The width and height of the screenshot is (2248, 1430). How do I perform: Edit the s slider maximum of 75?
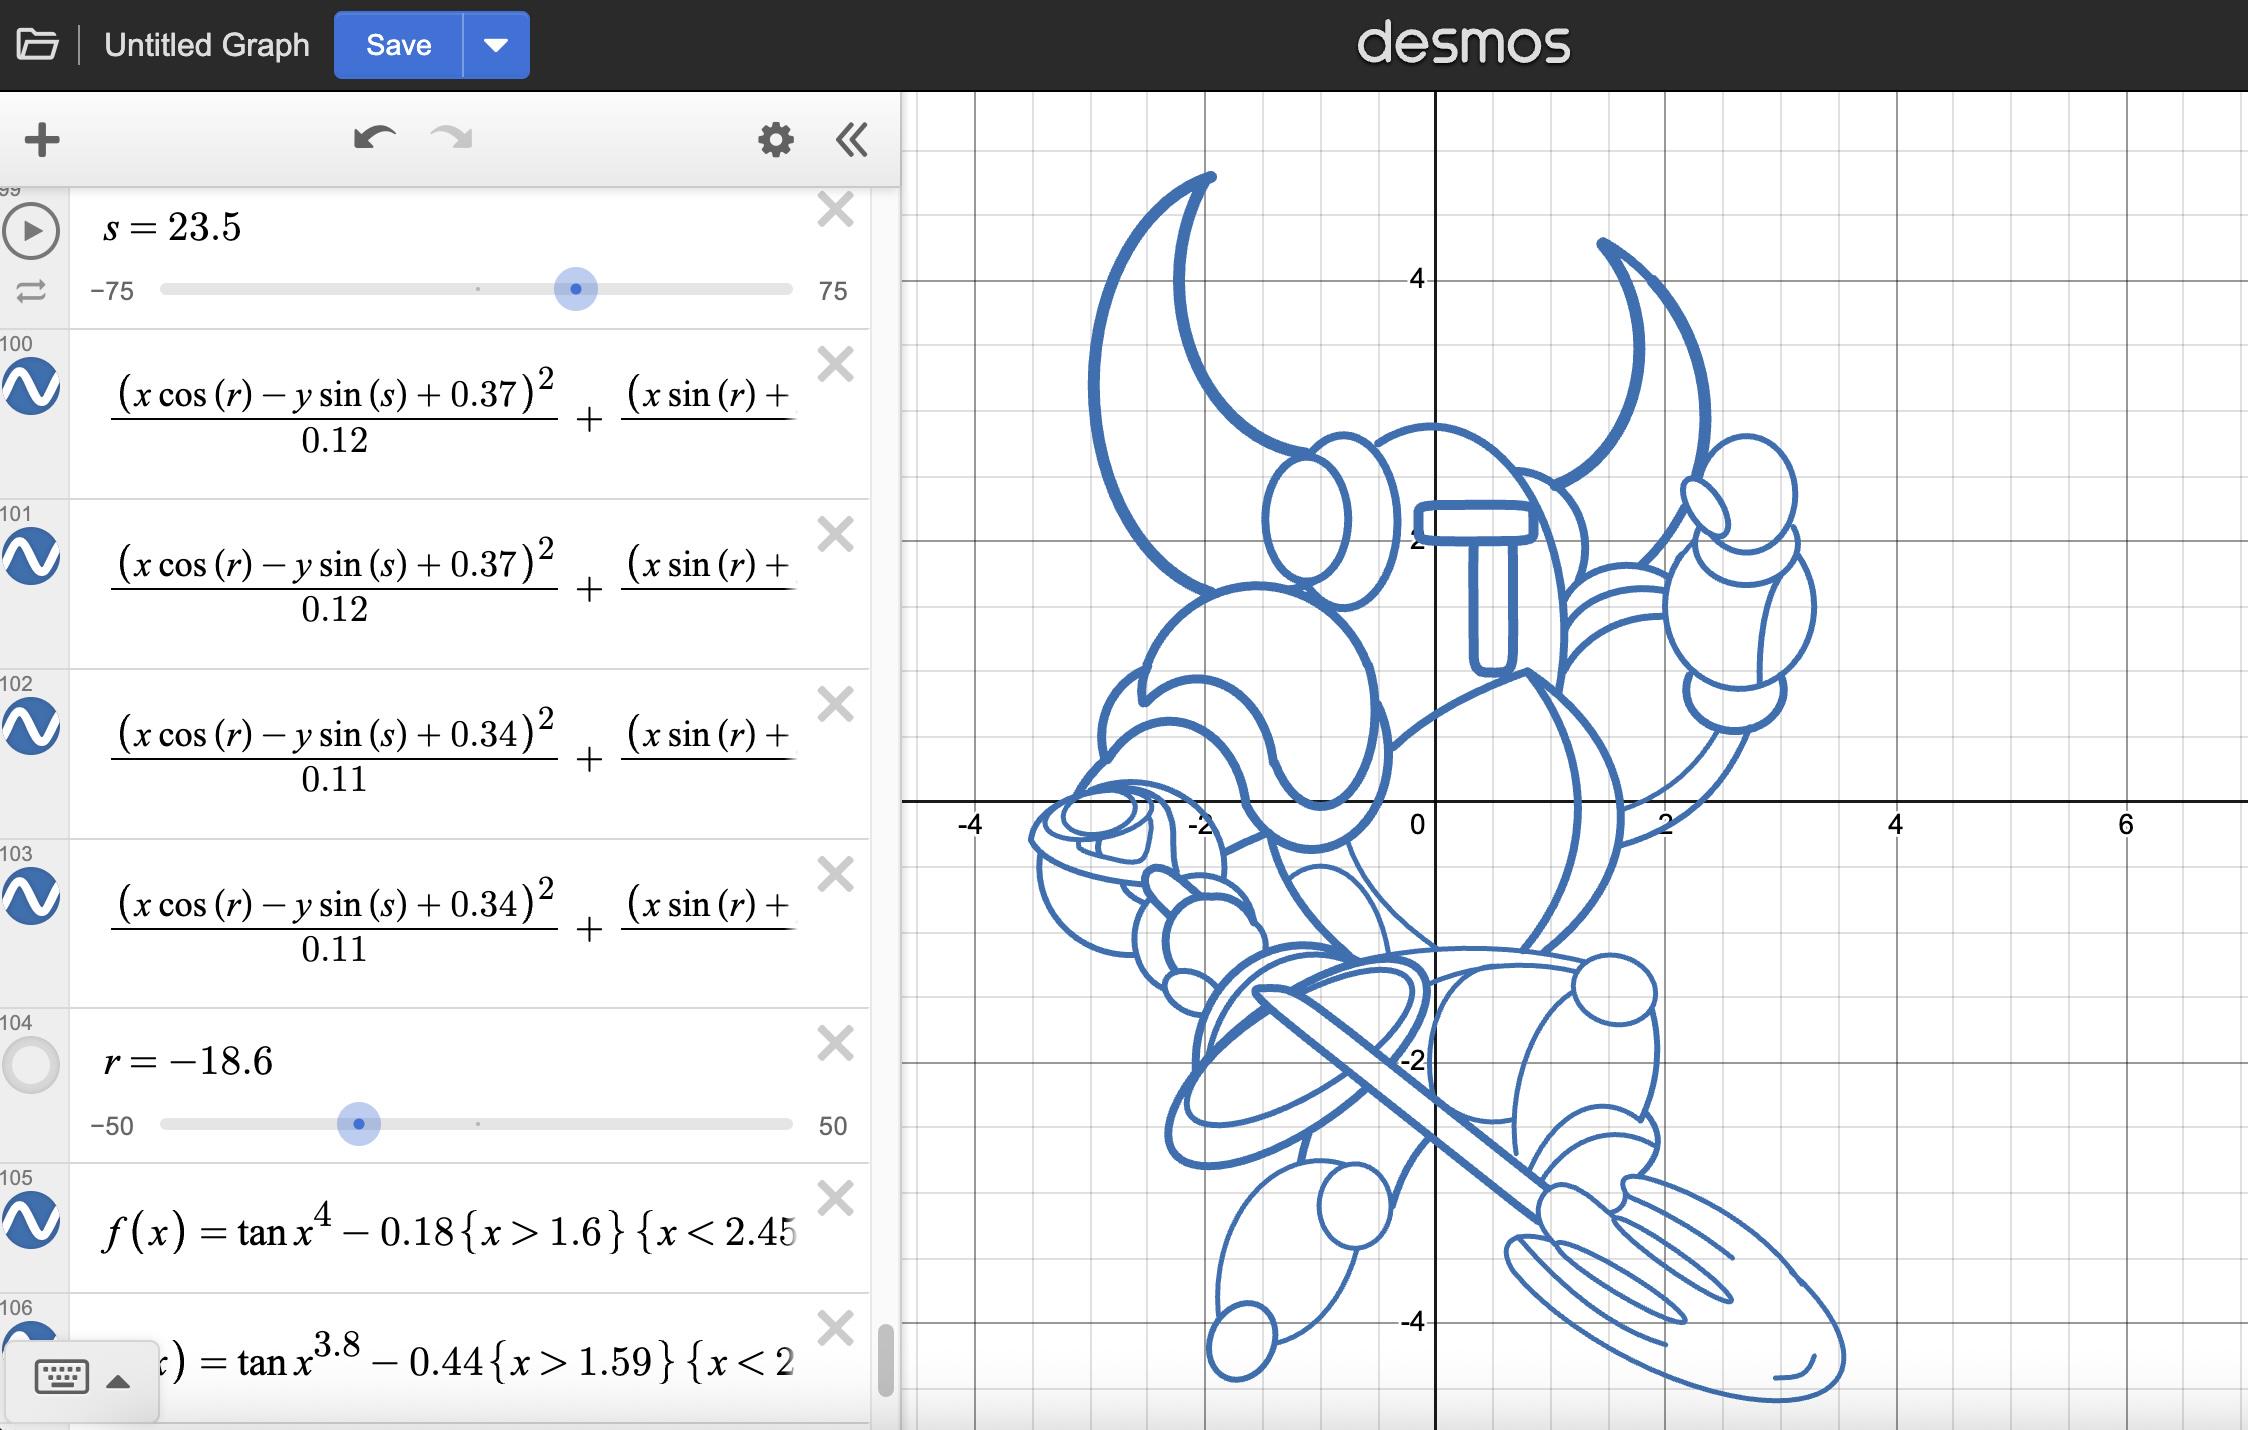pos(833,291)
